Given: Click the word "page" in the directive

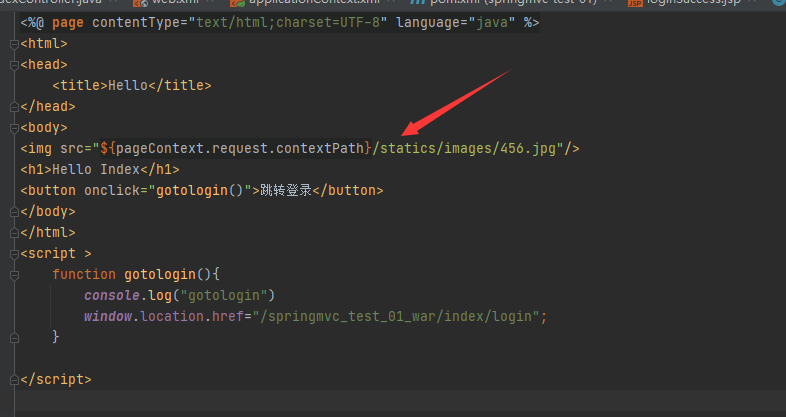Looking at the screenshot, I should point(68,23).
